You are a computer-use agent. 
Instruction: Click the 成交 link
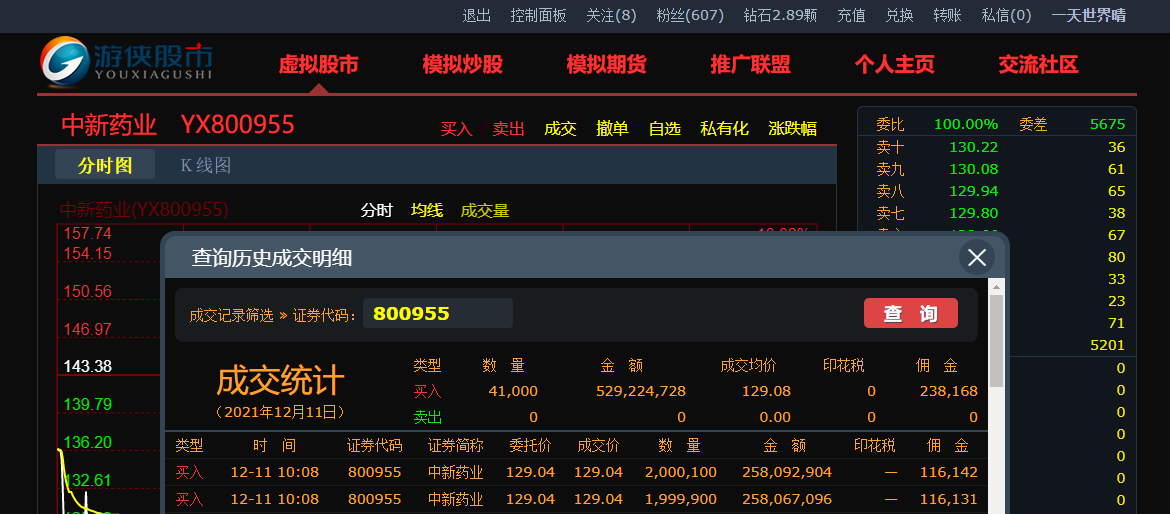560,129
